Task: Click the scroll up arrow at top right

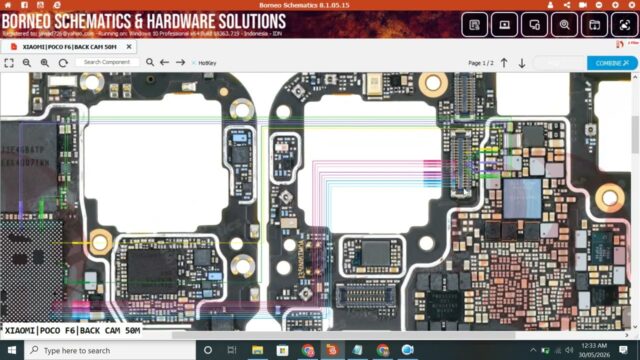Action: pos(635,76)
